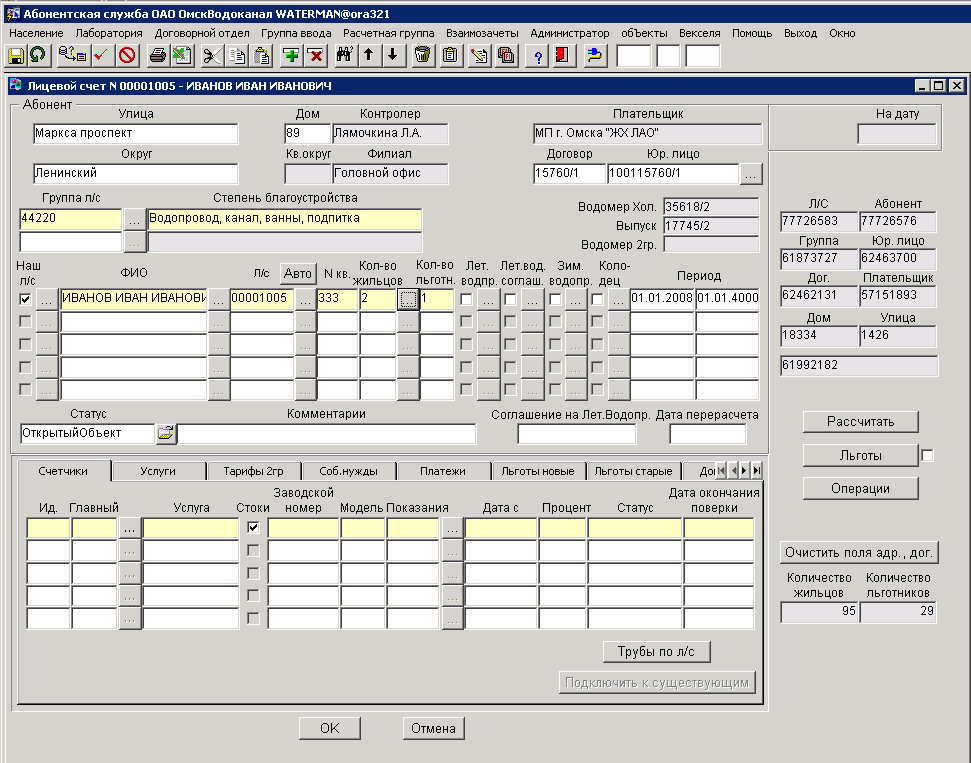Image resolution: width=971 pixels, height=763 pixels.
Task: Uncheck the Наш л/с checkbox in first row
Action: [x=26, y=298]
